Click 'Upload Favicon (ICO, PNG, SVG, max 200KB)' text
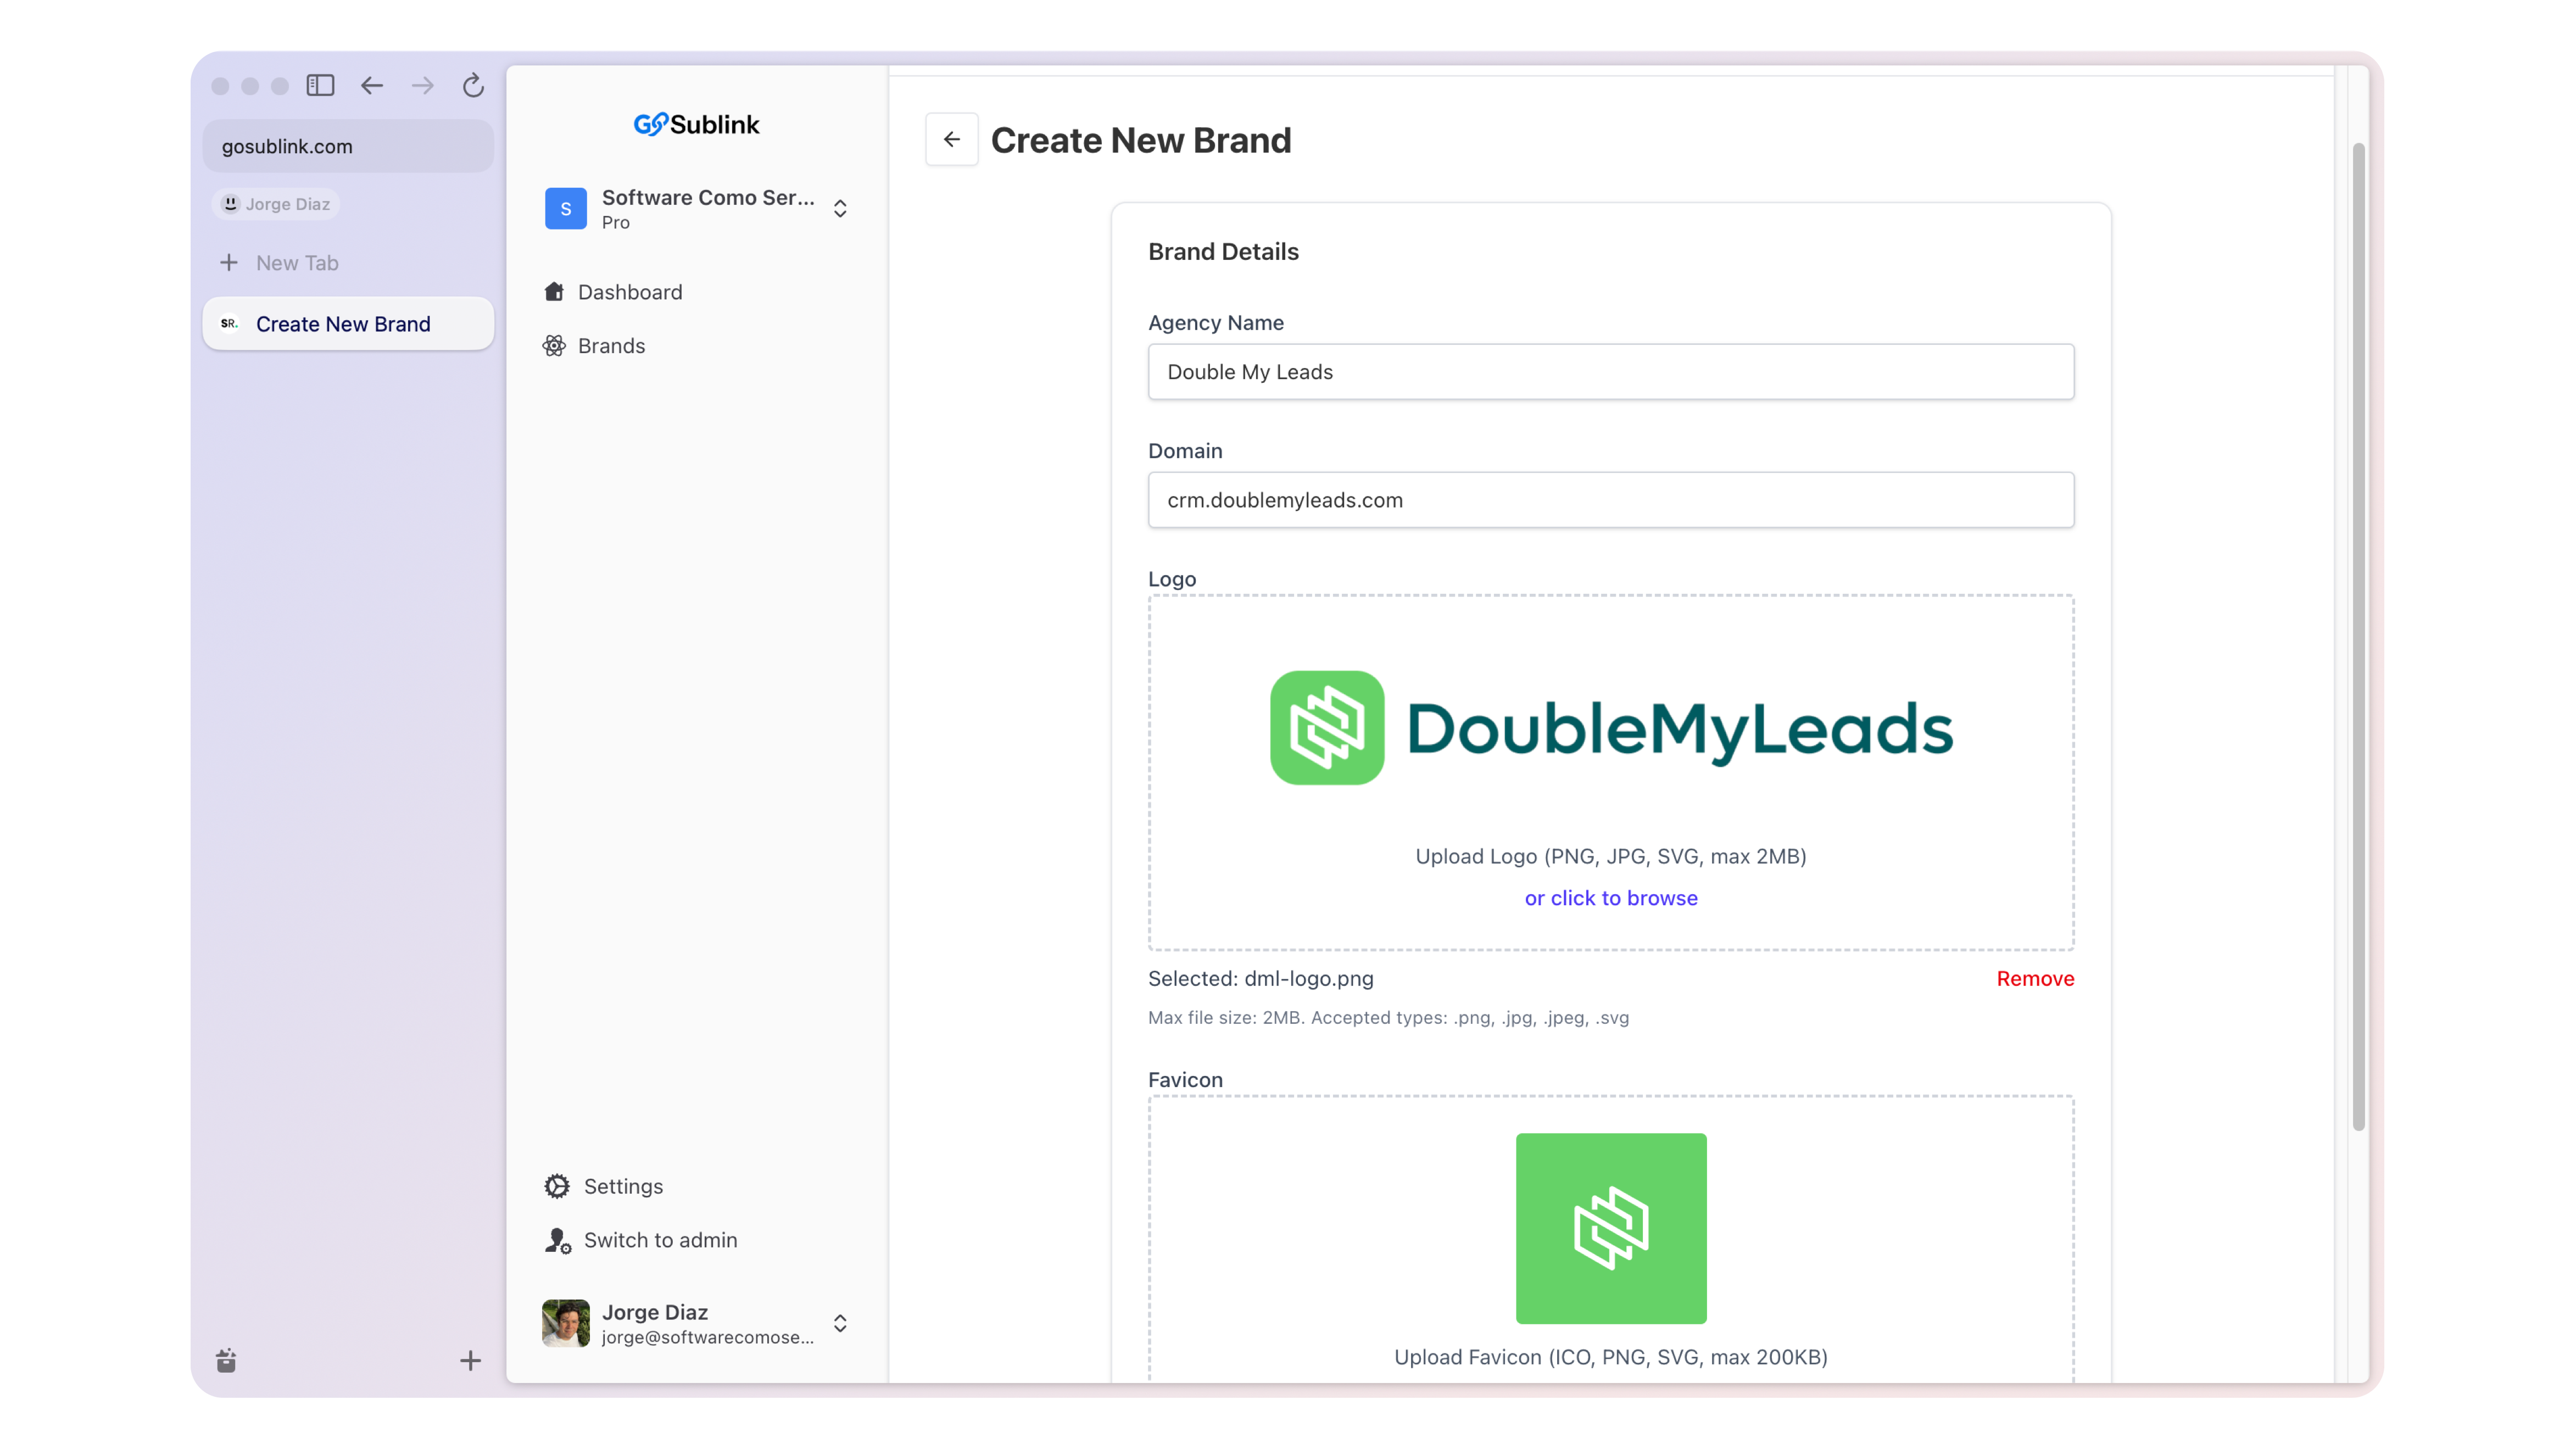The image size is (2576, 1449). point(1611,1357)
